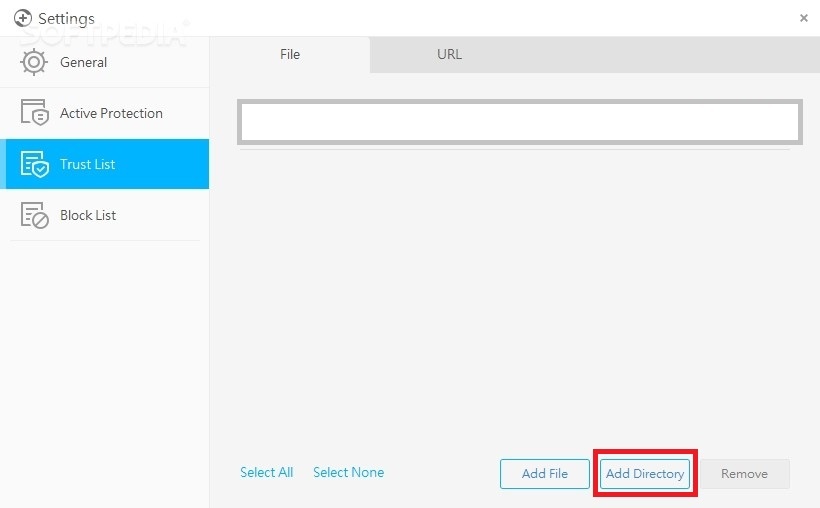Click the Select All link

tap(266, 472)
